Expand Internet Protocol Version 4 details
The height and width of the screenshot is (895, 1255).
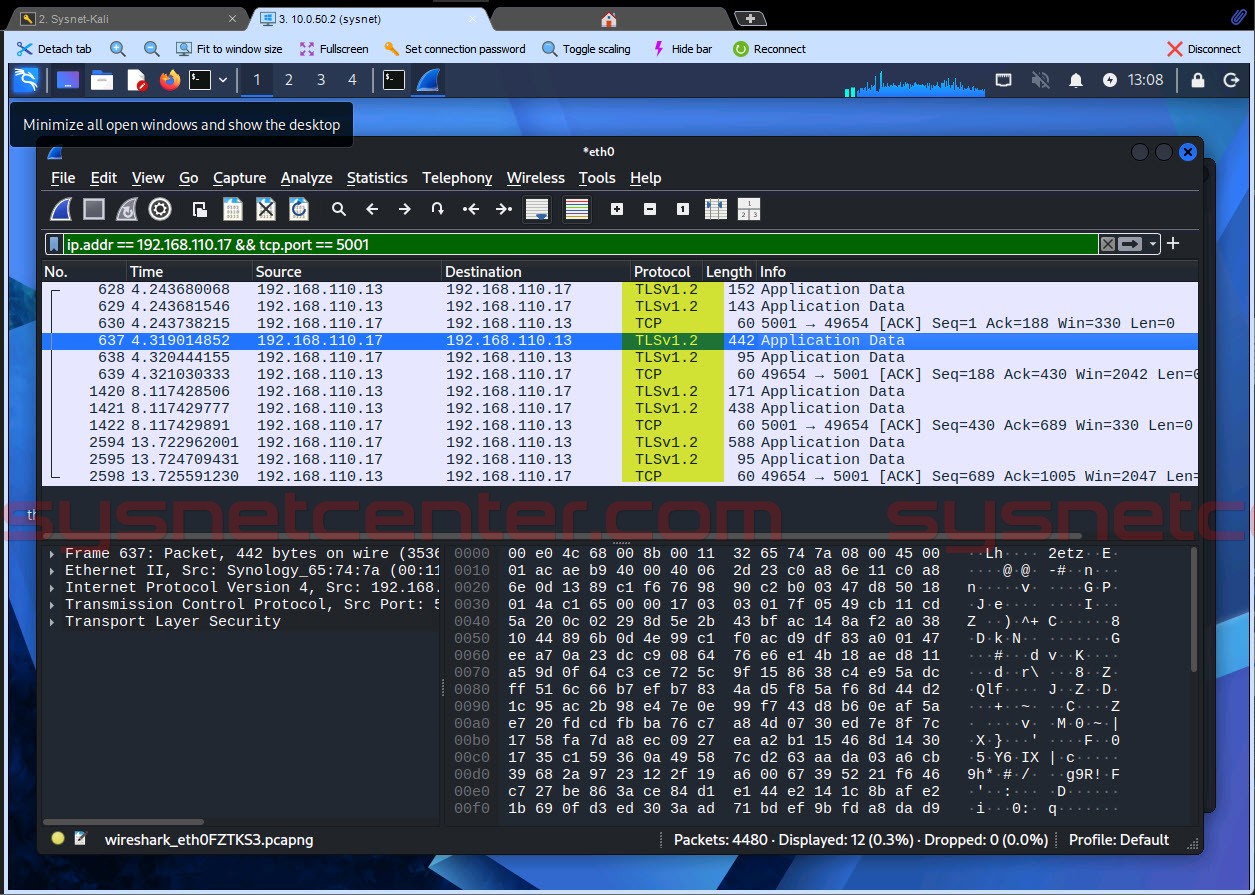pyautogui.click(x=52, y=587)
